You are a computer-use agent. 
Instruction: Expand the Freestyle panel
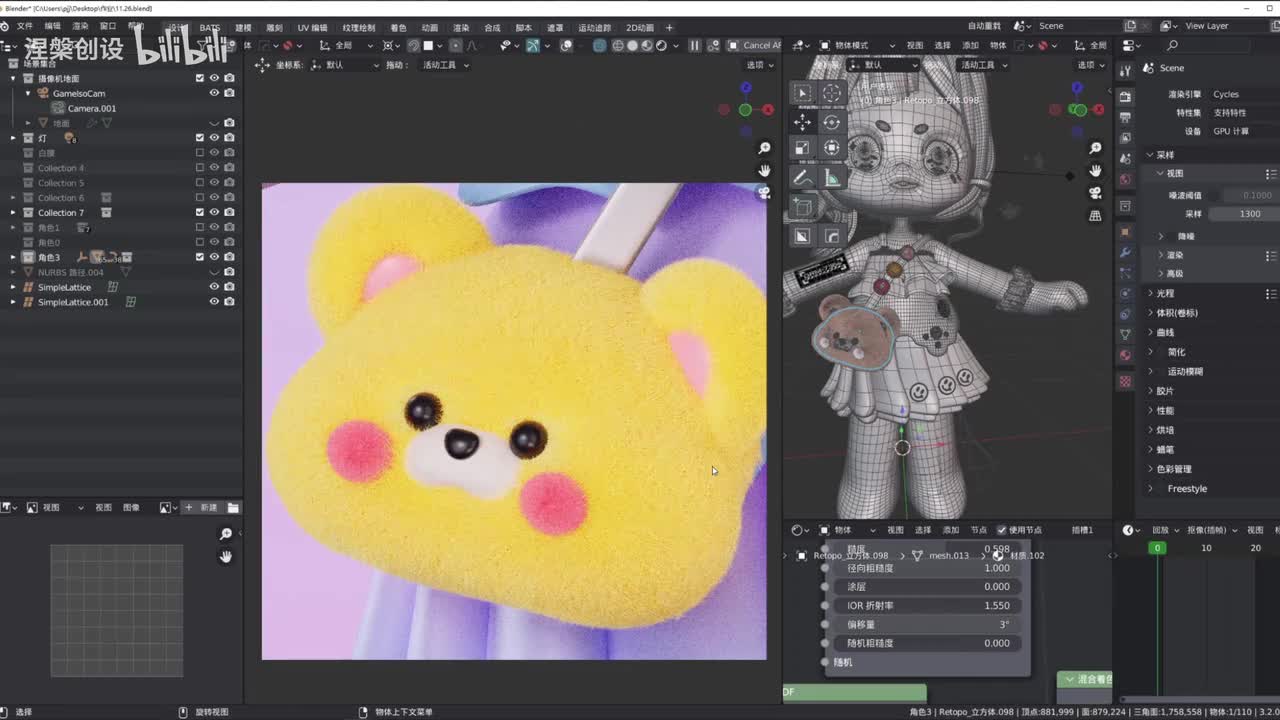tap(1150, 488)
